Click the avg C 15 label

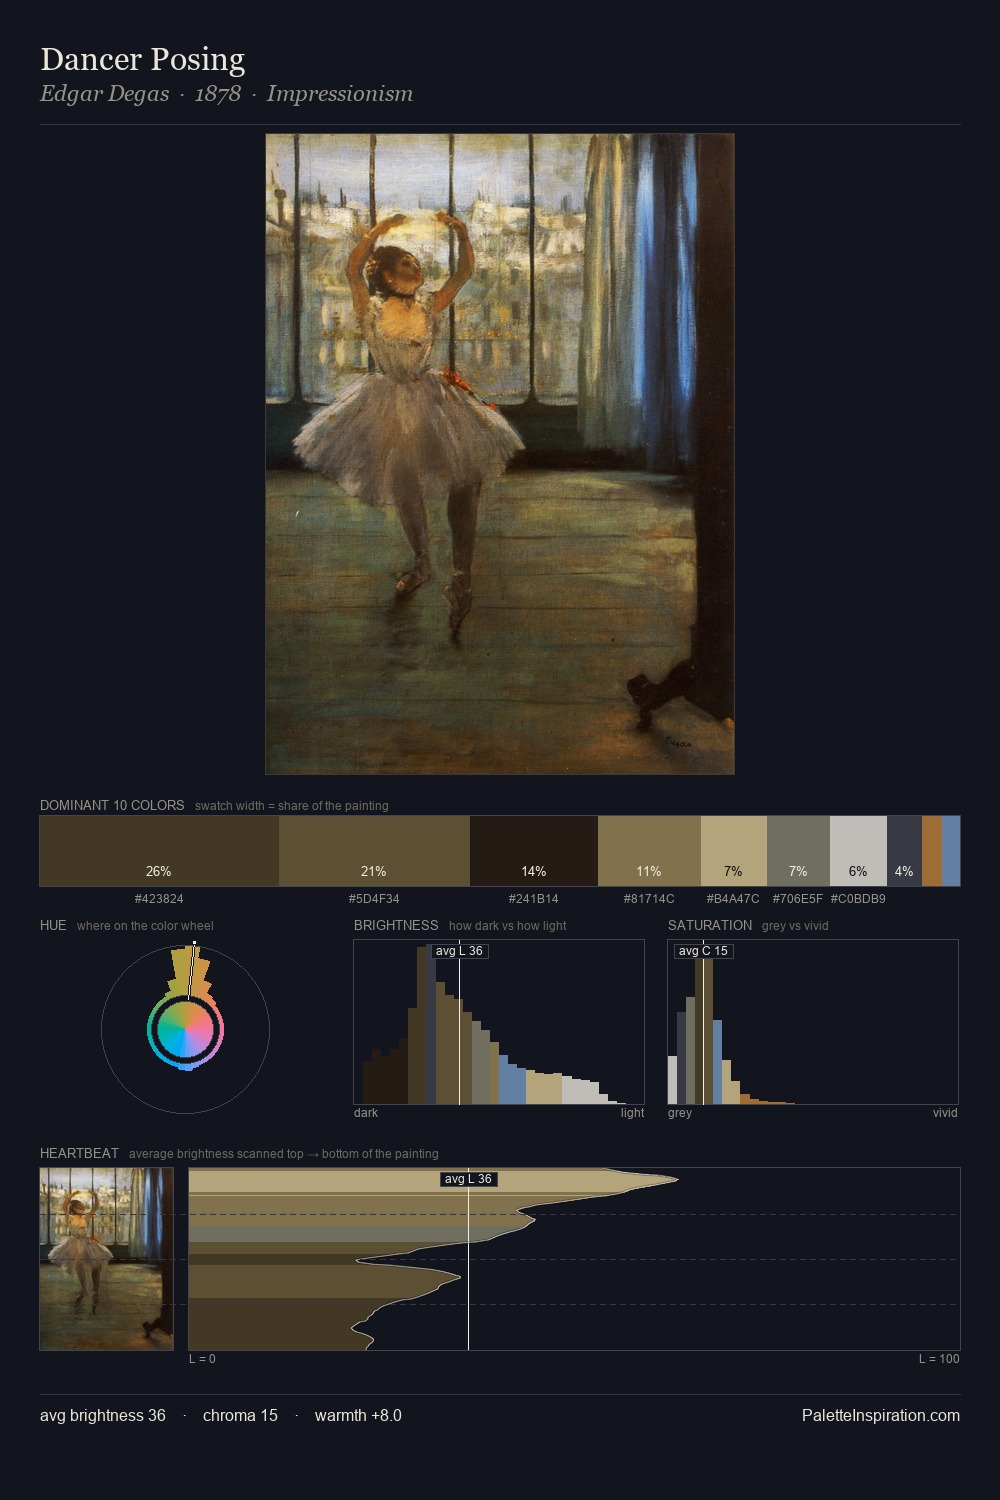(x=703, y=951)
